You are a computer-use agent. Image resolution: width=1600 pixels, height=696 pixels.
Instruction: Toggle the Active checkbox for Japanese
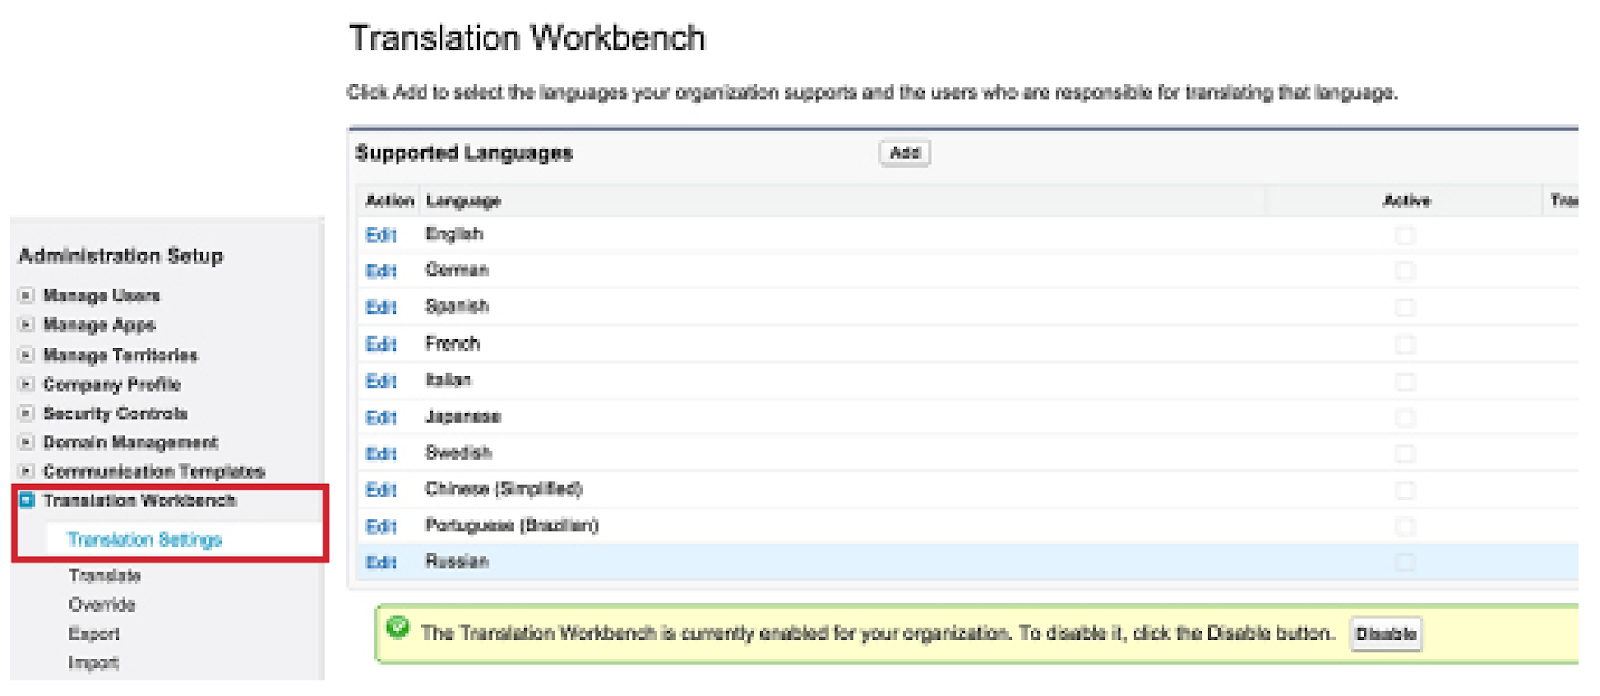coord(1405,418)
